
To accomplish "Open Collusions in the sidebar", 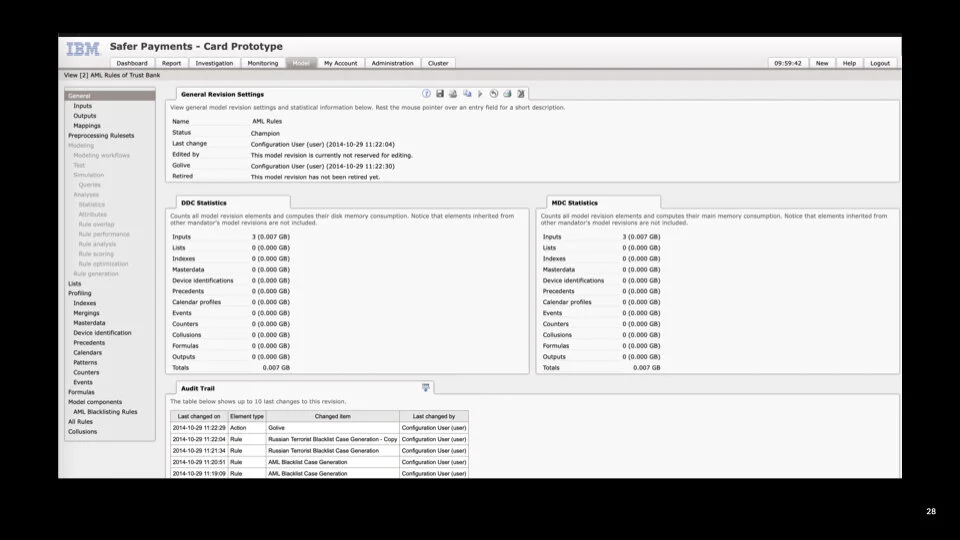I will 83,432.
